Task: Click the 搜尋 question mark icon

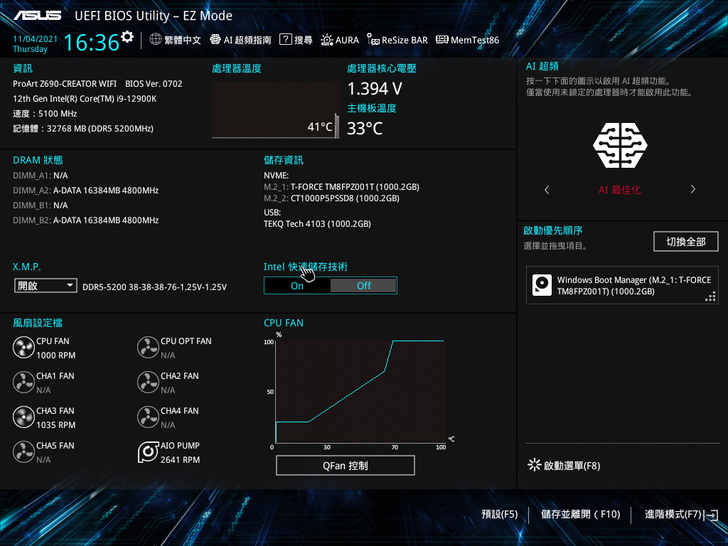Action: point(285,39)
